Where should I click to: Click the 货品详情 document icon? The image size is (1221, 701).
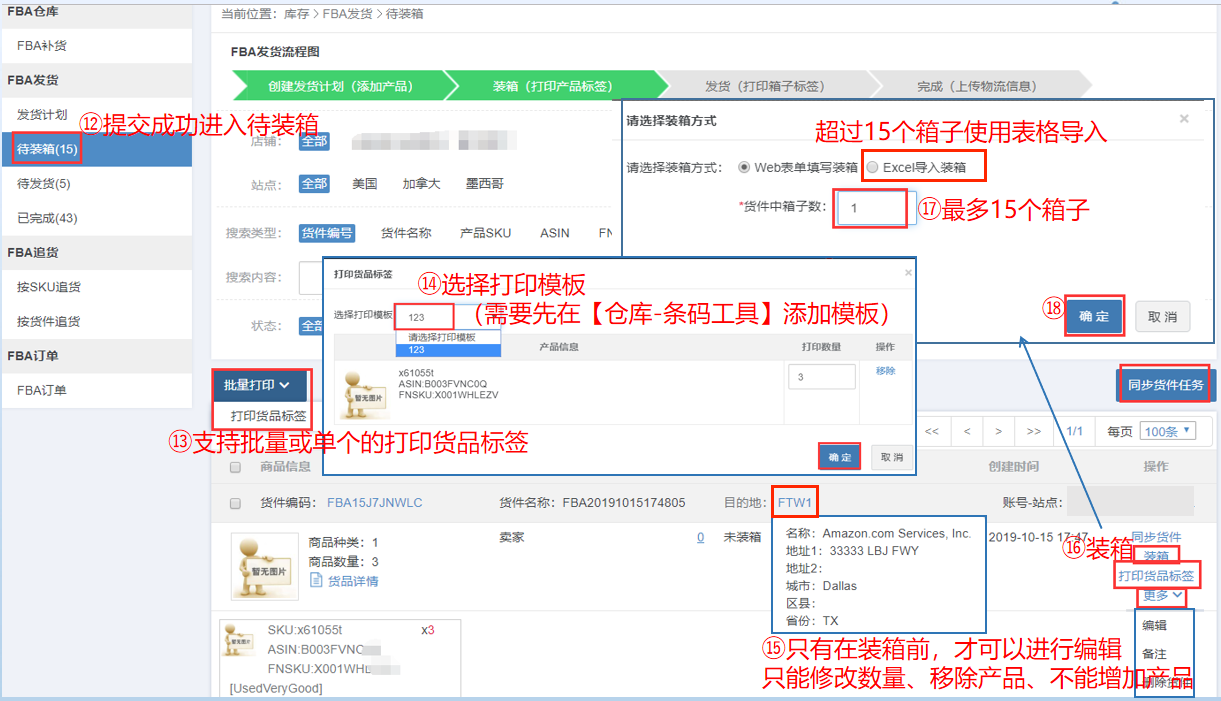[316, 581]
